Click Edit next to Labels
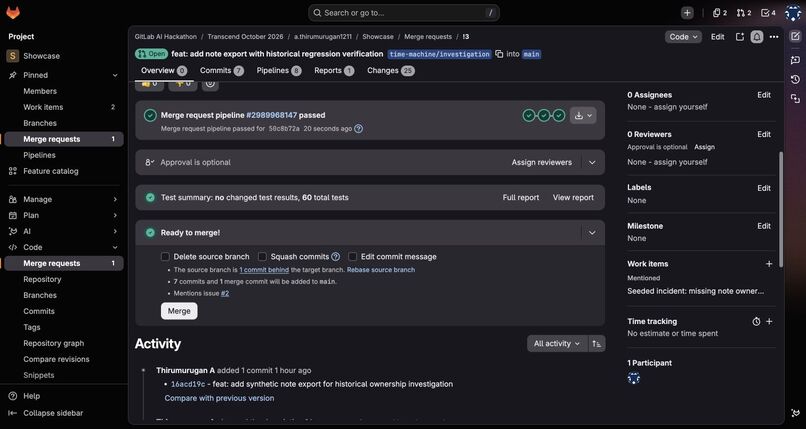The image size is (806, 429). pyautogui.click(x=764, y=188)
